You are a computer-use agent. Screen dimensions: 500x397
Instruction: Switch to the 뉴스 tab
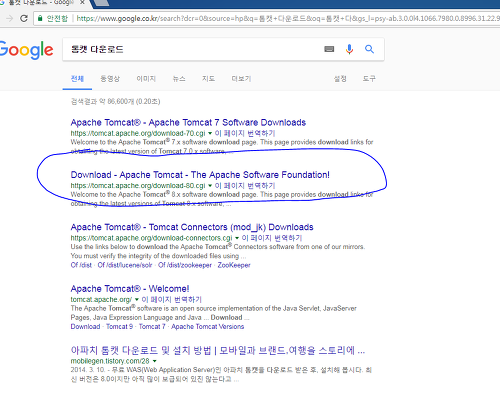(179, 79)
